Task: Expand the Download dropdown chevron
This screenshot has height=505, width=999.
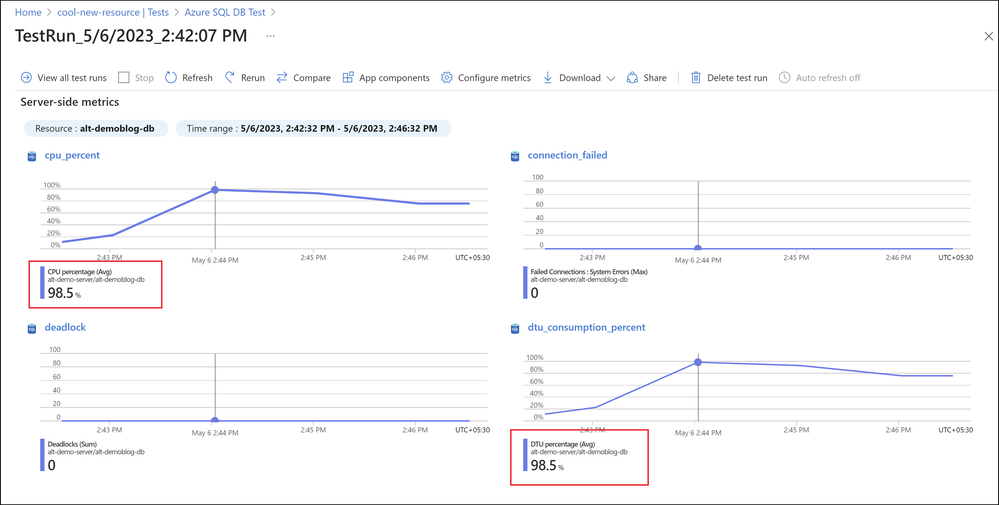Action: pyautogui.click(x=611, y=78)
